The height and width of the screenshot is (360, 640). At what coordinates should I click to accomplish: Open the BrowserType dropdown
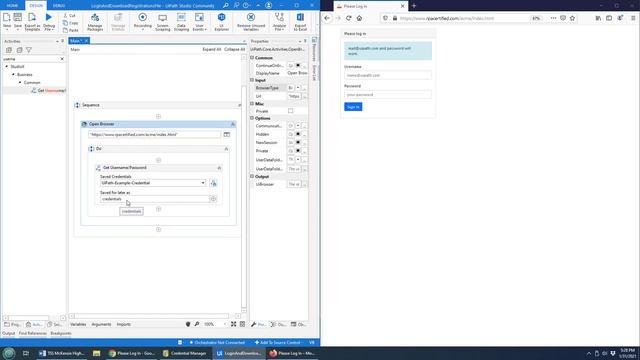coord(298,88)
